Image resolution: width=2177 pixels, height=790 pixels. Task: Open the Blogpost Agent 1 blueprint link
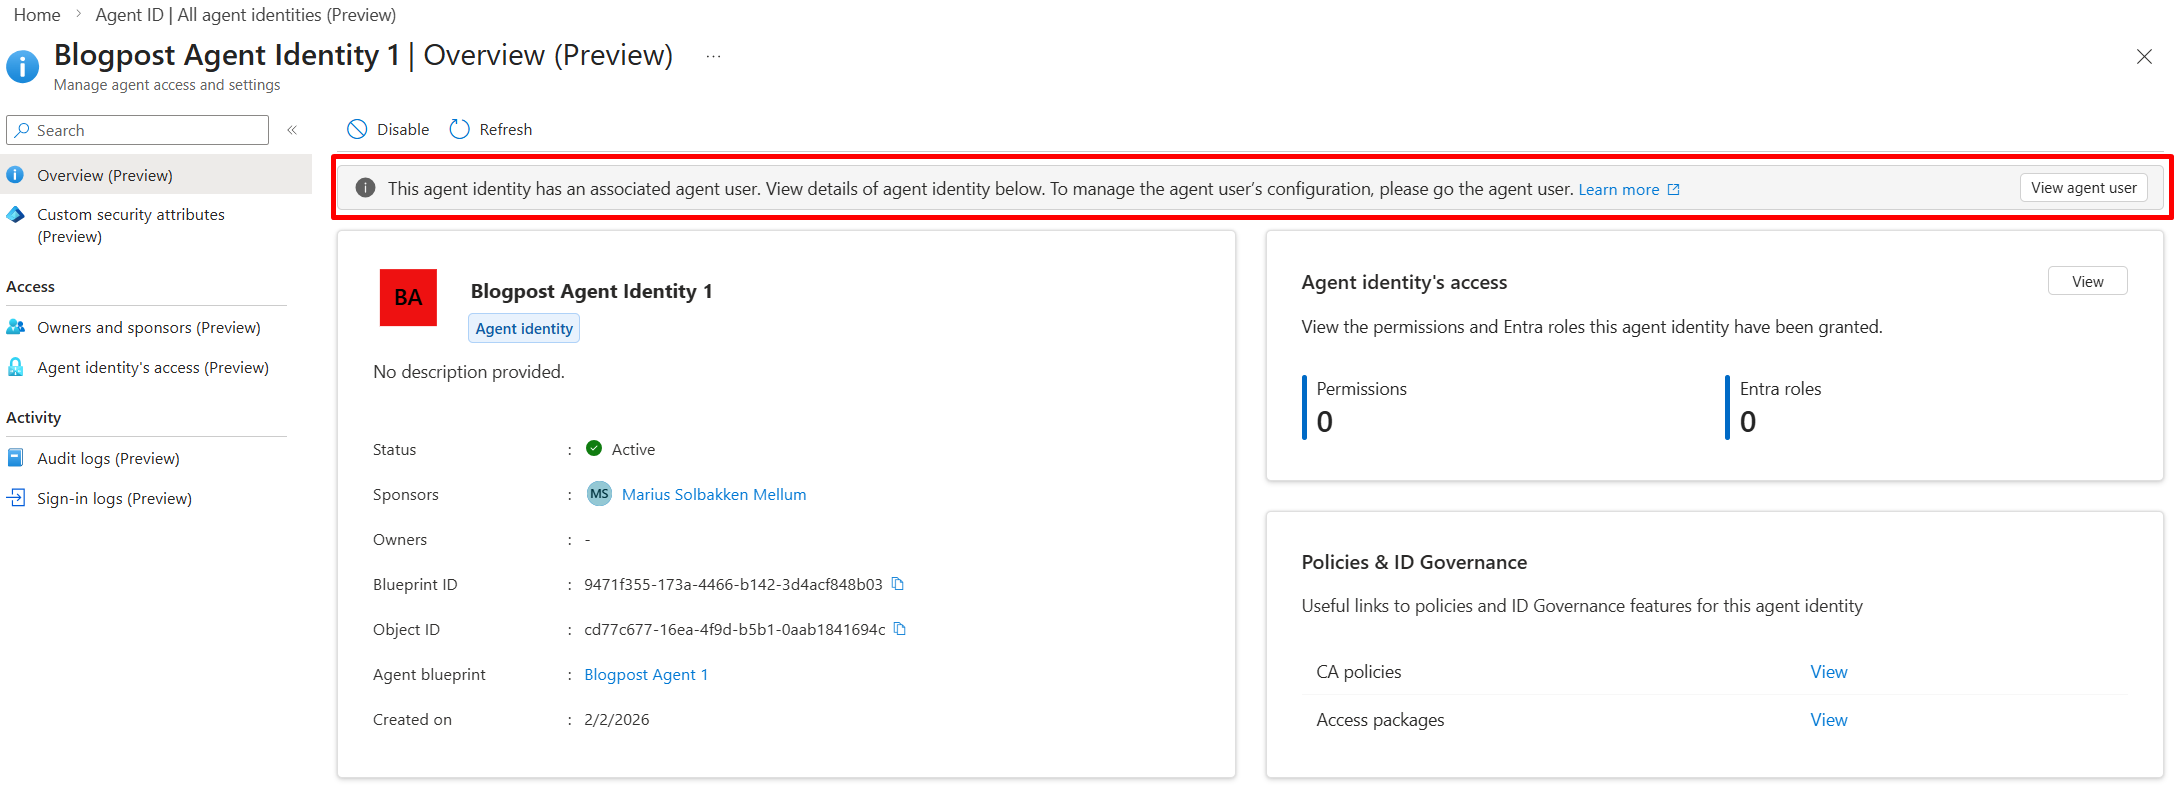[646, 674]
